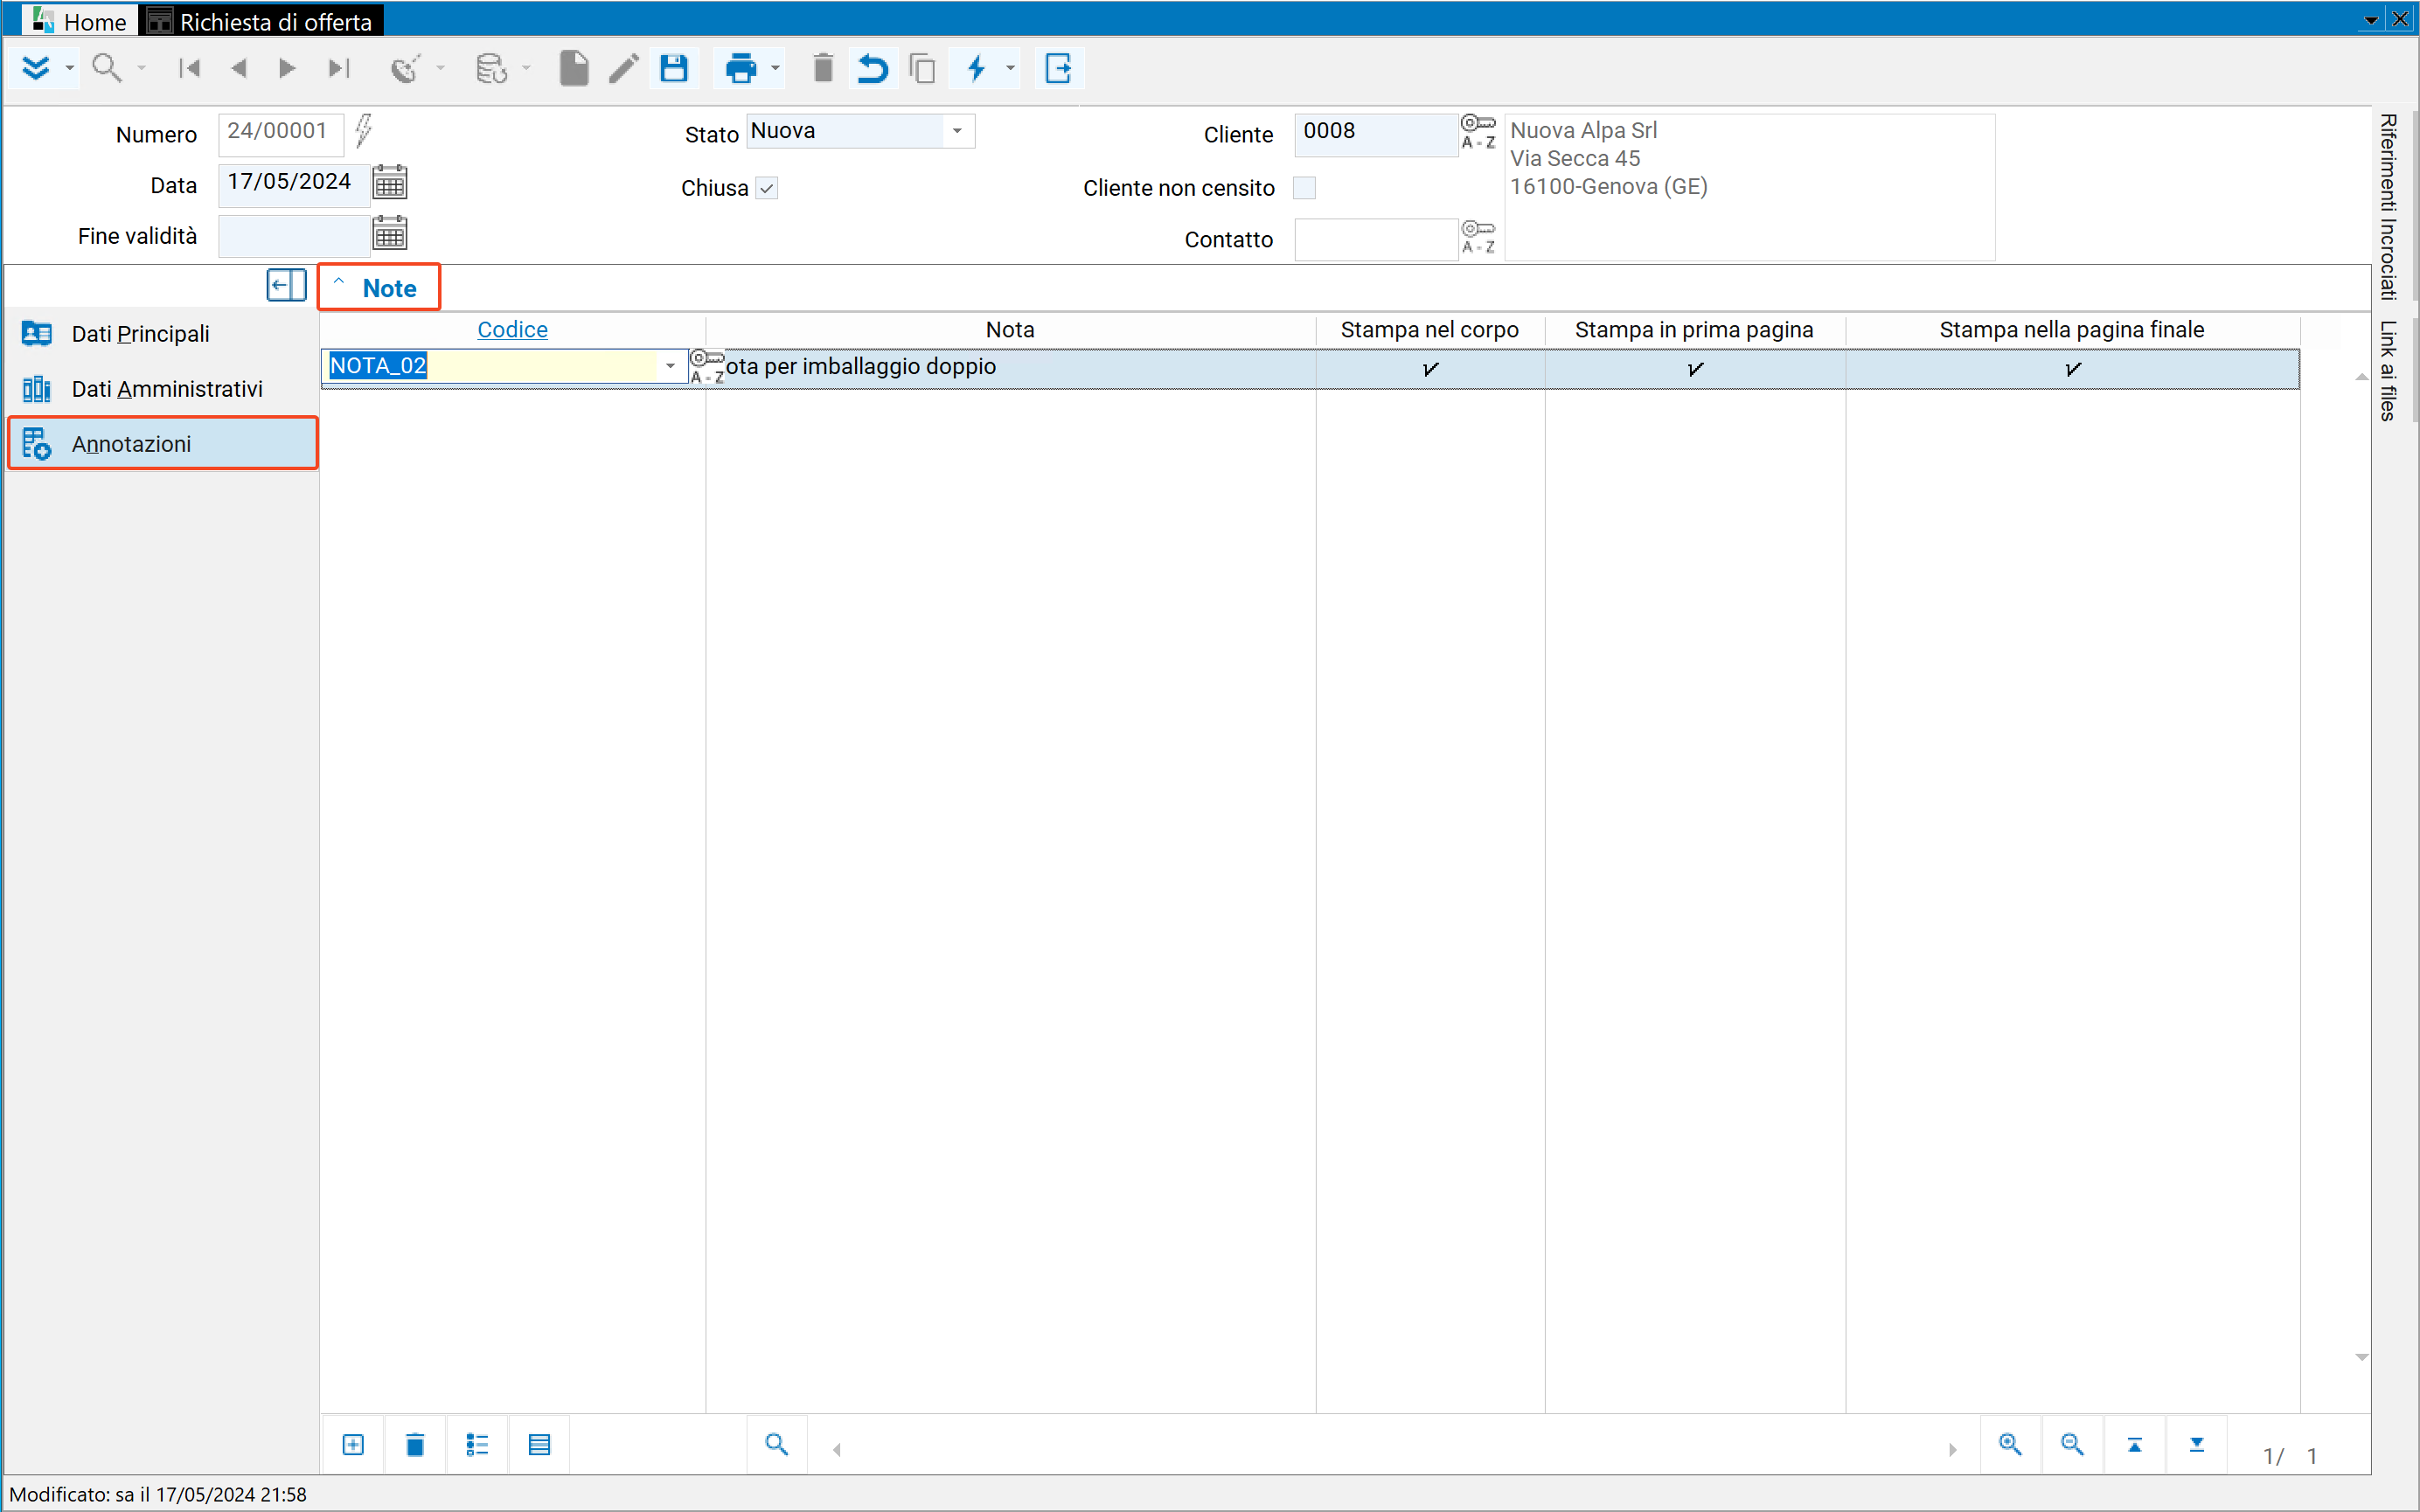Open the search magnifier tool in toolbar

tap(106, 68)
